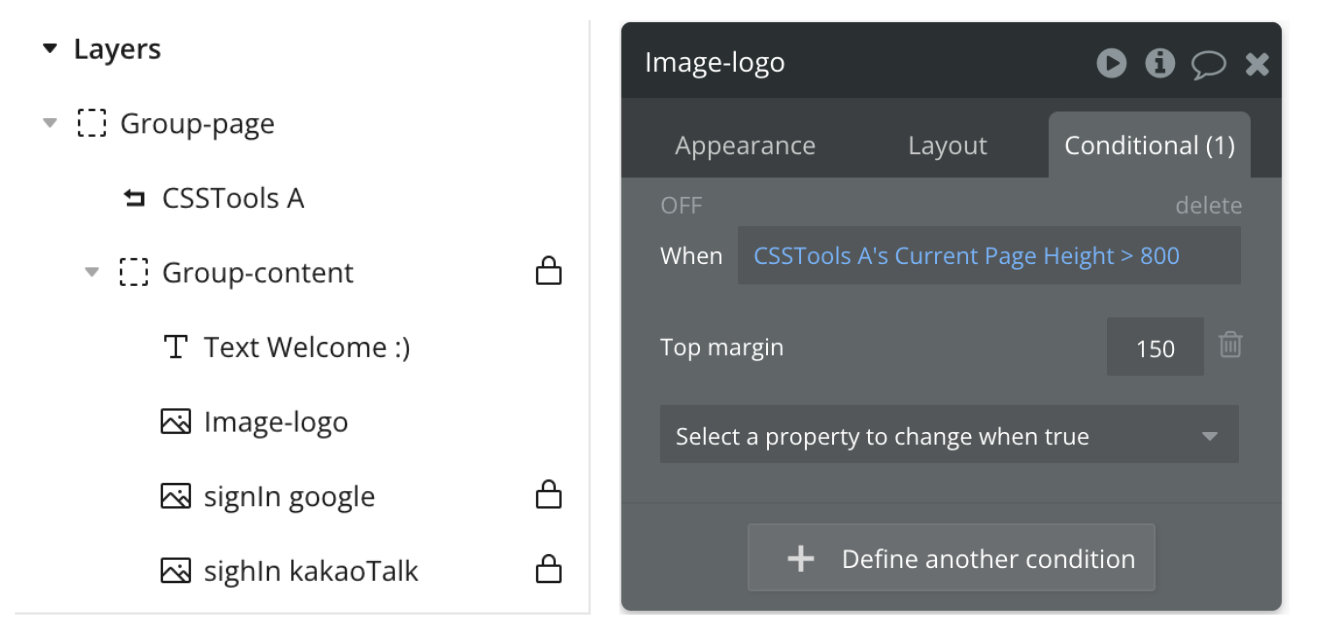Click the Top margin value field 150
This screenshot has width=1334, height=636.
[1155, 347]
